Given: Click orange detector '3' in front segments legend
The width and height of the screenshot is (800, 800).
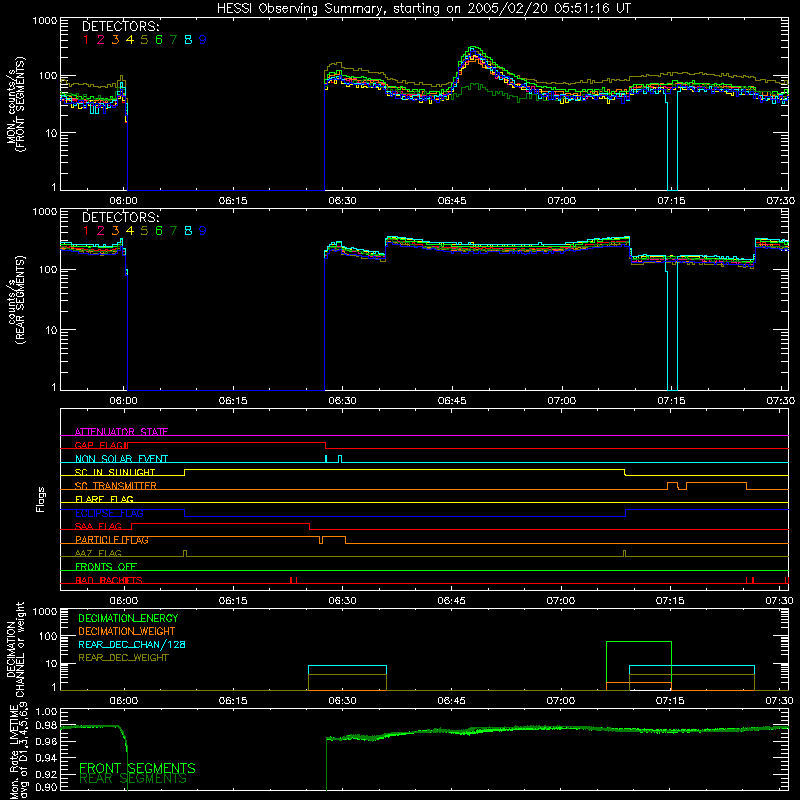Looking at the screenshot, I should (115, 40).
